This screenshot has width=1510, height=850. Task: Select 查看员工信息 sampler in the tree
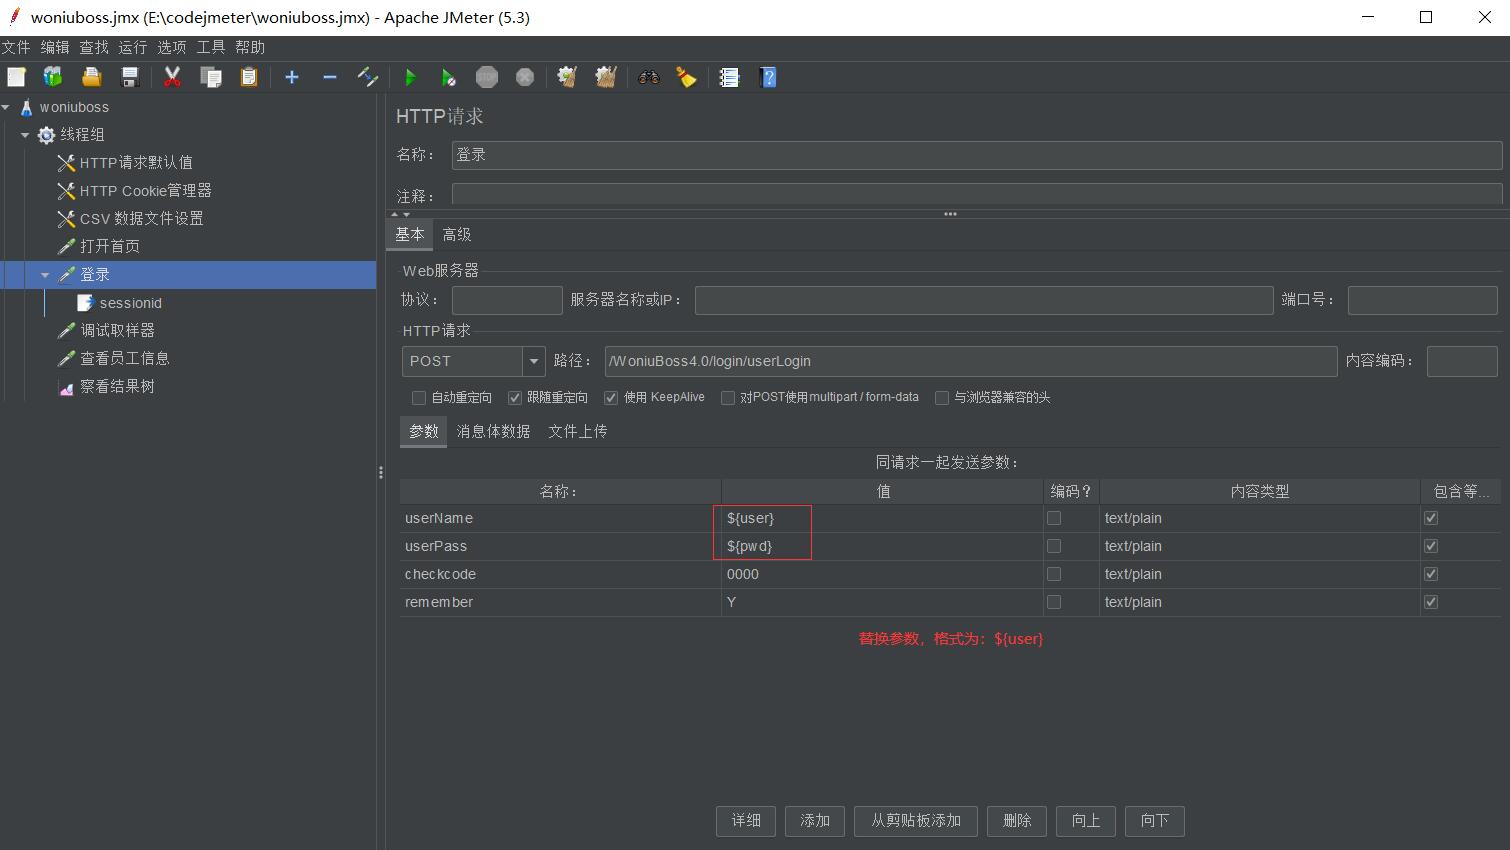coord(125,358)
